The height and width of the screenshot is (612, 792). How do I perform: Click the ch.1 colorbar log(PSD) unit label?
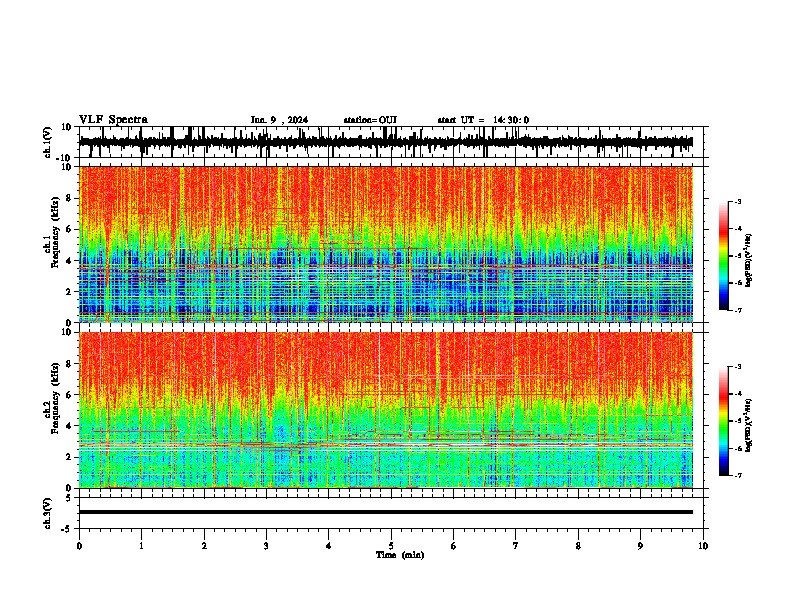tap(749, 261)
